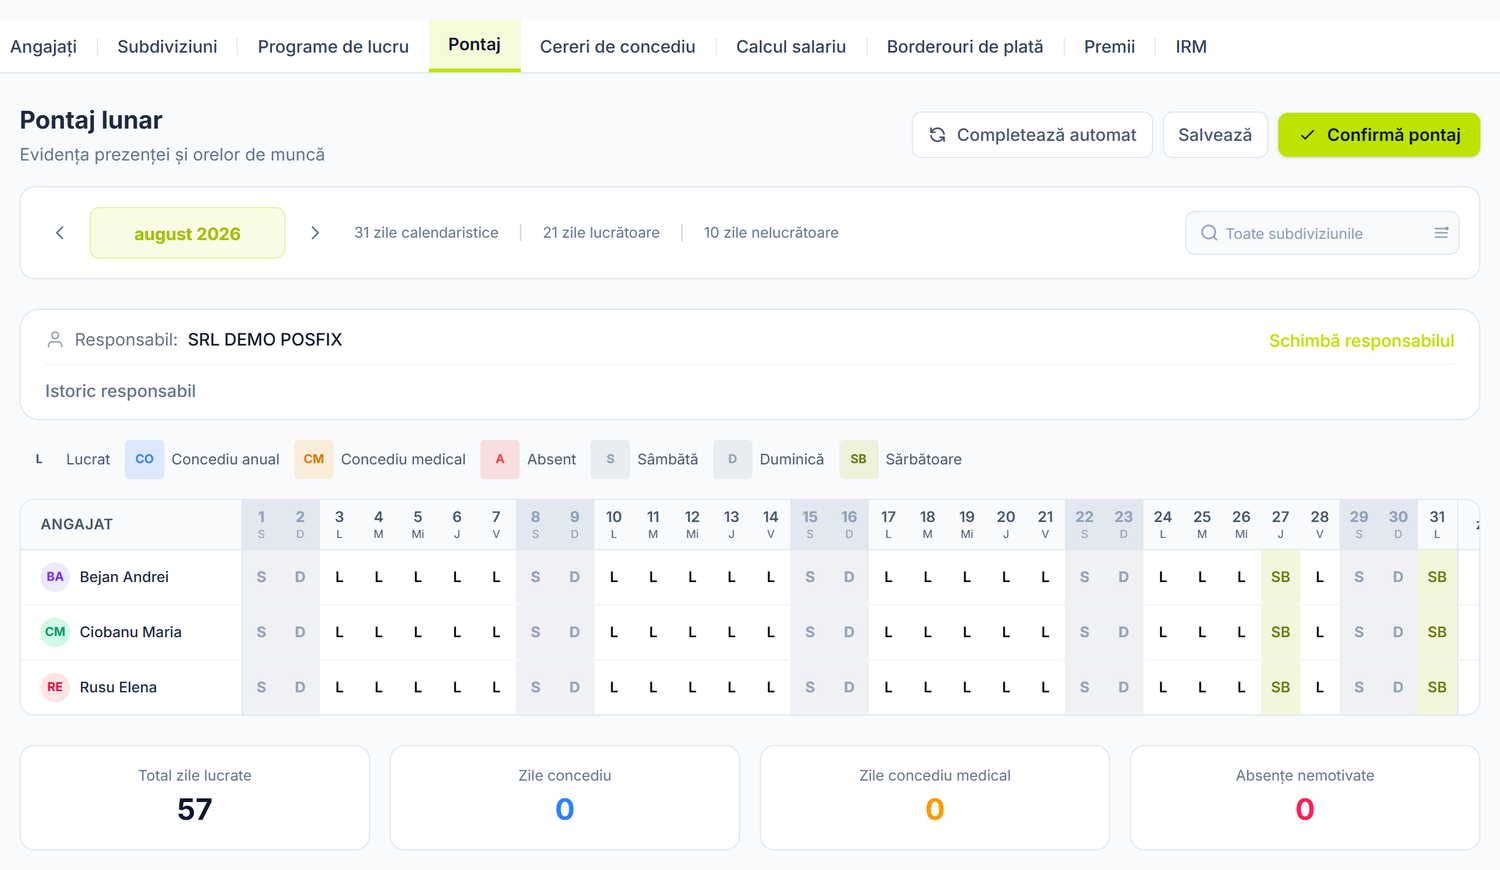The image size is (1500, 870).
Task: Click the refresh icon in Completează automat
Action: pyautogui.click(x=937, y=135)
